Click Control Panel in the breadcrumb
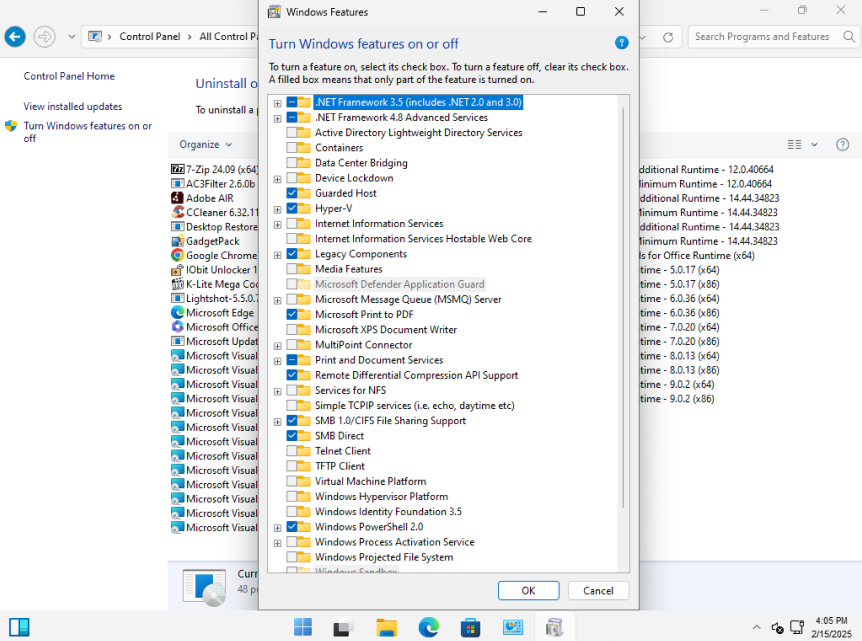Viewport: 862px width, 641px height. pyautogui.click(x=150, y=36)
